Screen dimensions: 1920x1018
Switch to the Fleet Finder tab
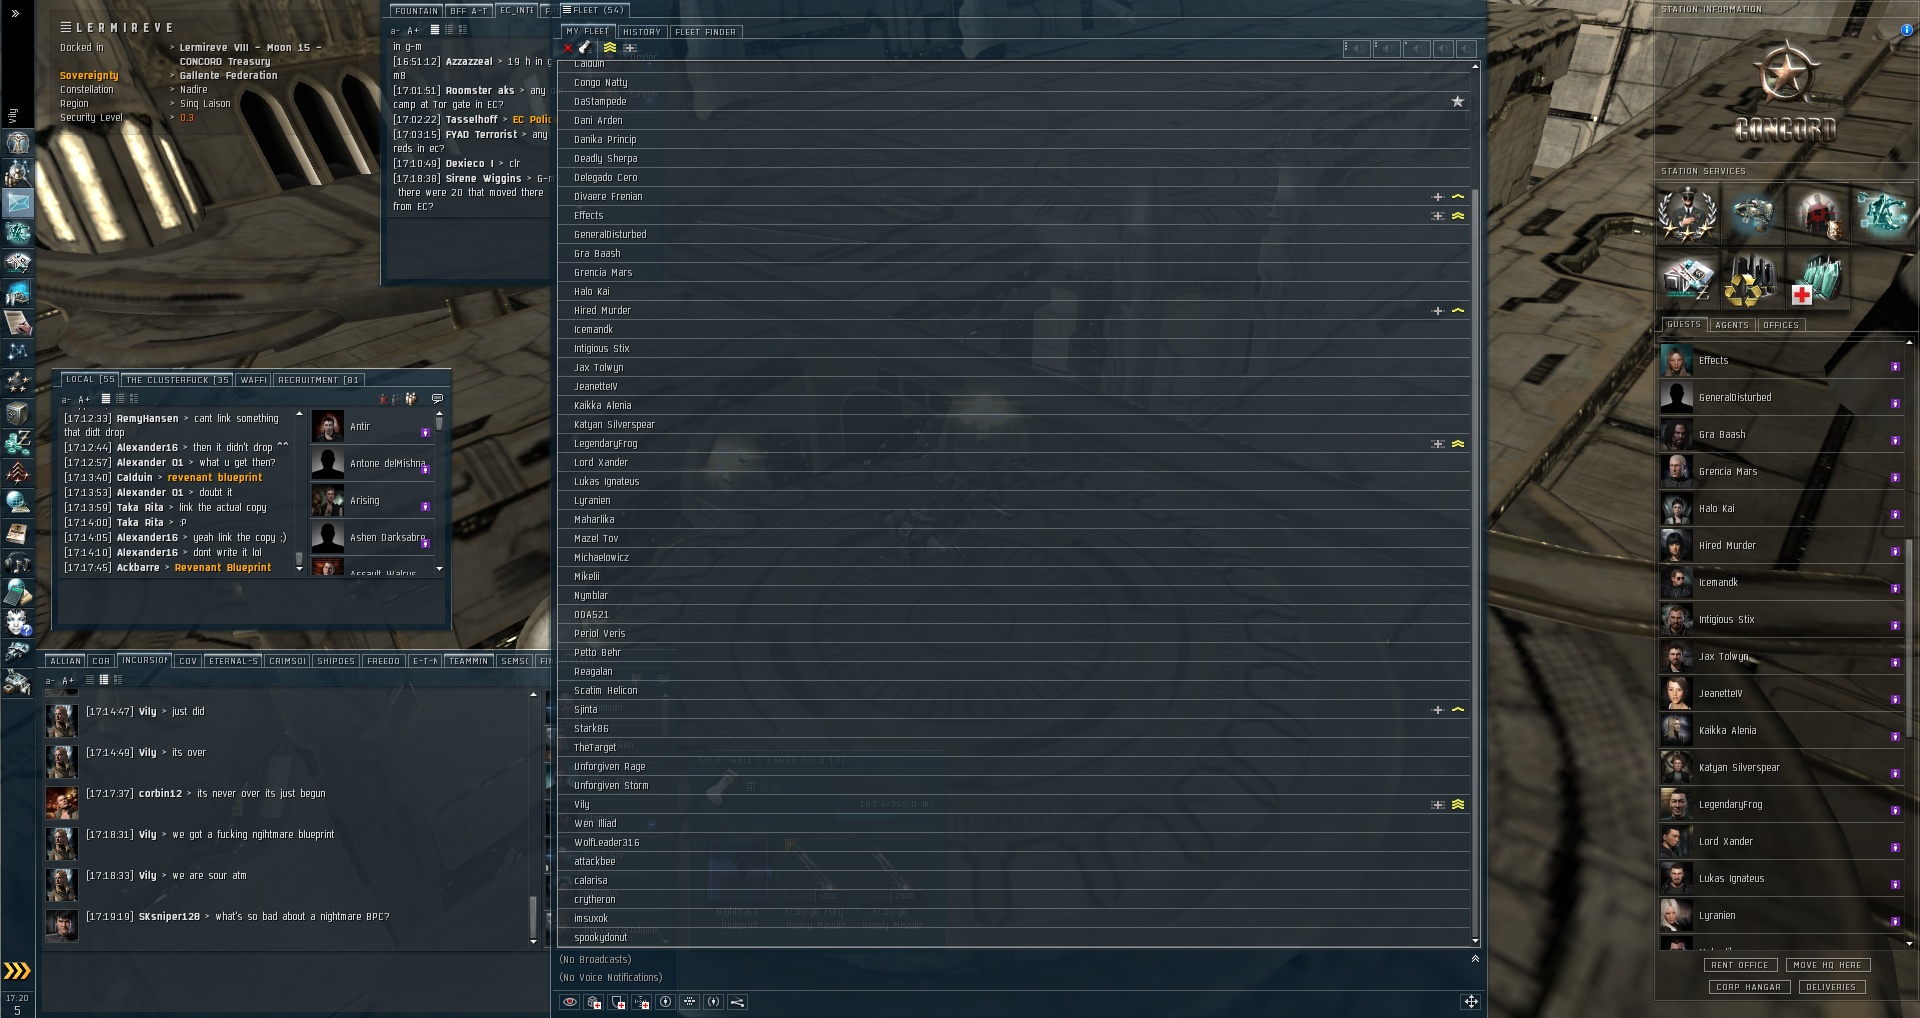coord(706,32)
